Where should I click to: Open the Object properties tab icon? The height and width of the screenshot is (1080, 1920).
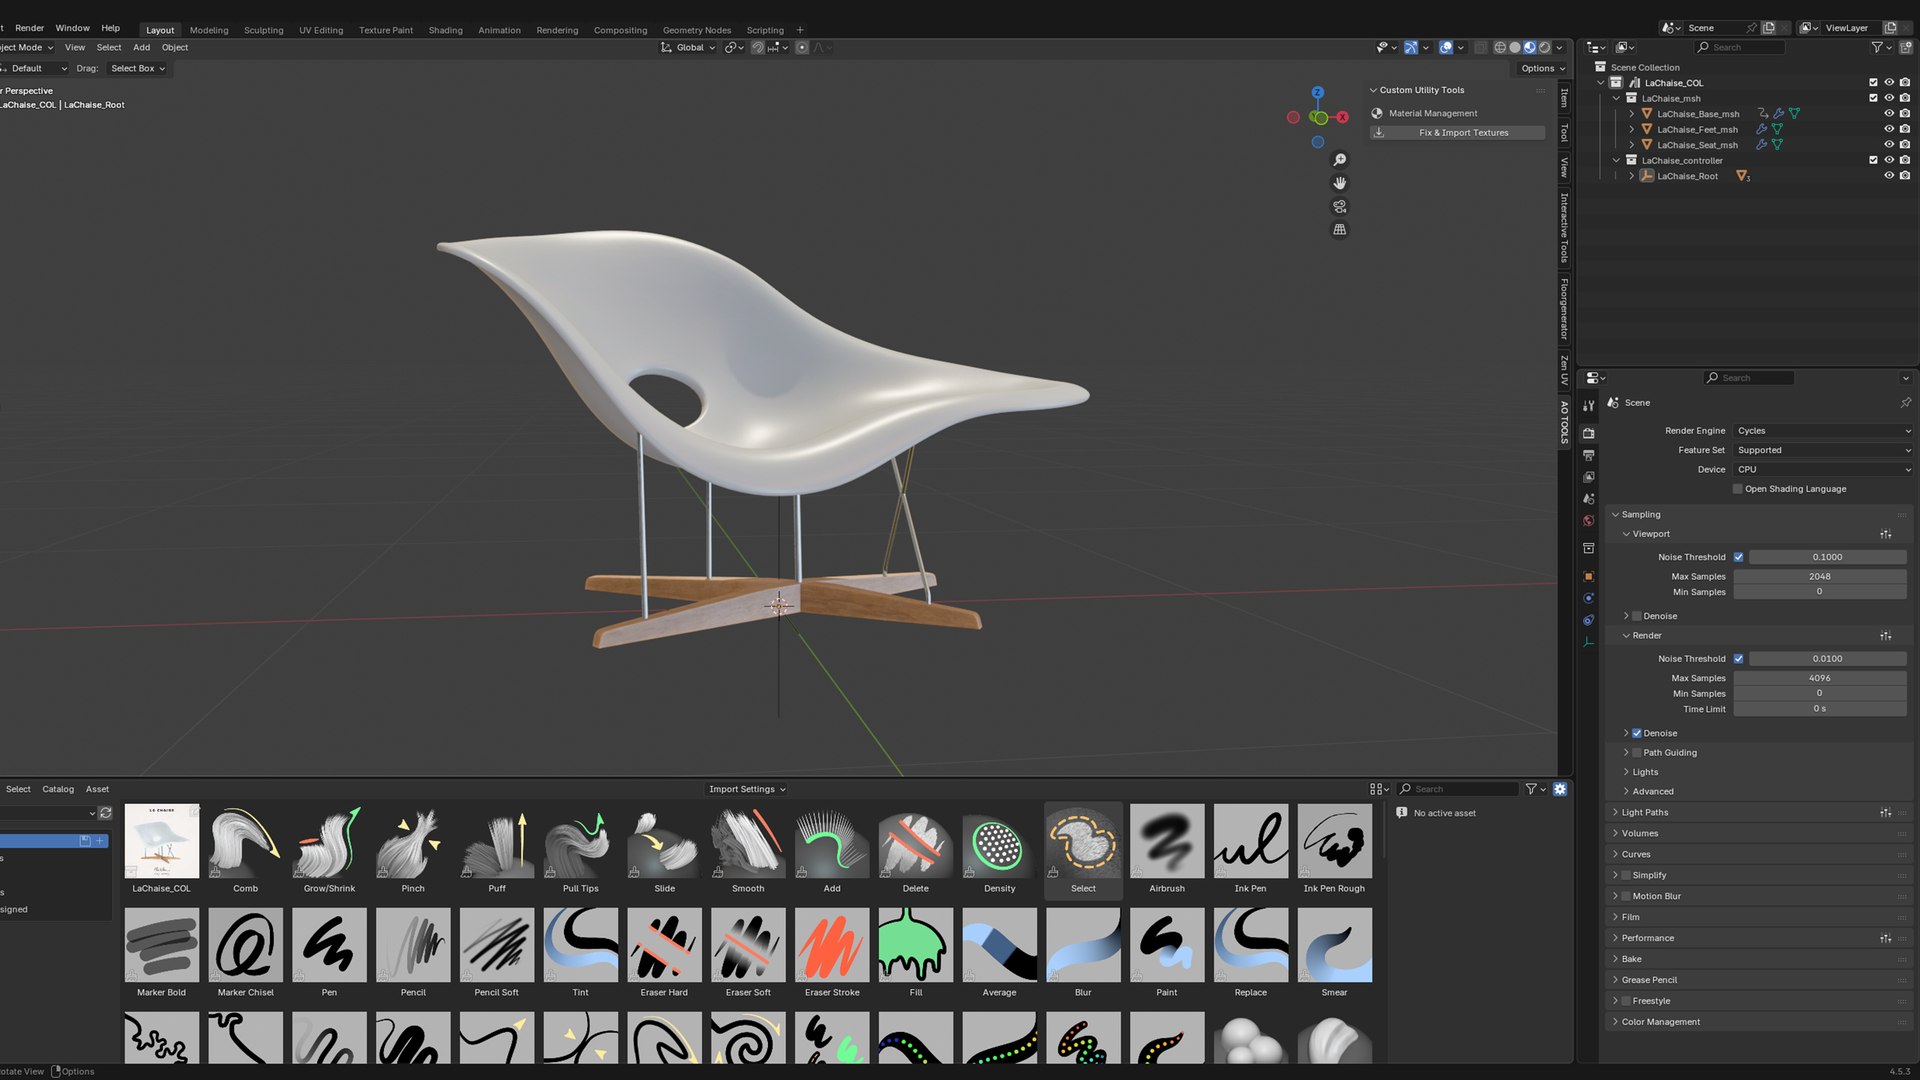pos(1588,577)
